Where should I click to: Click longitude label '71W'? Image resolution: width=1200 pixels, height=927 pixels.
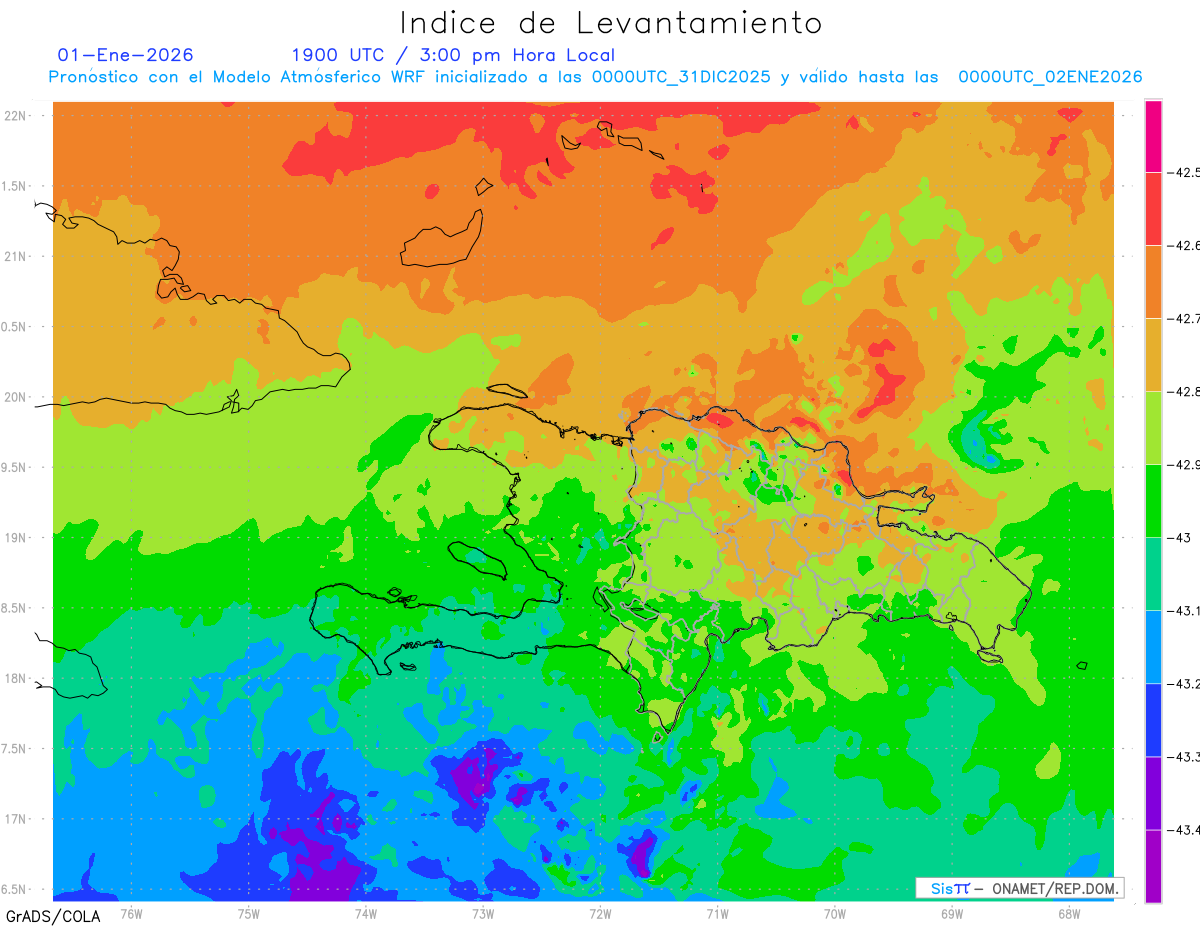[x=717, y=912]
